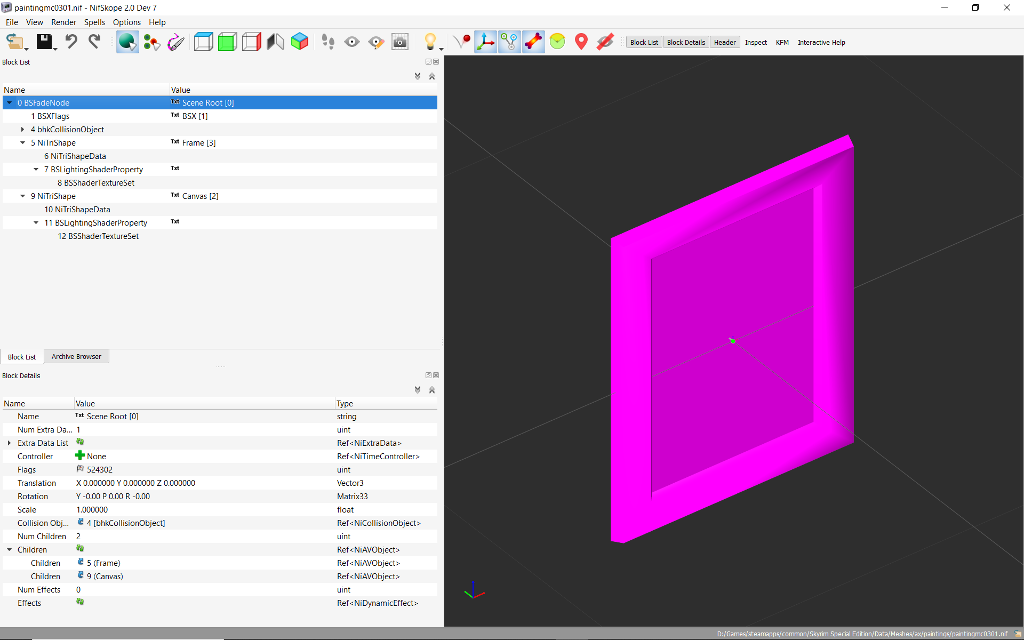Click the Save floppy disk icon
This screenshot has height=640, width=1024.
coord(44,42)
